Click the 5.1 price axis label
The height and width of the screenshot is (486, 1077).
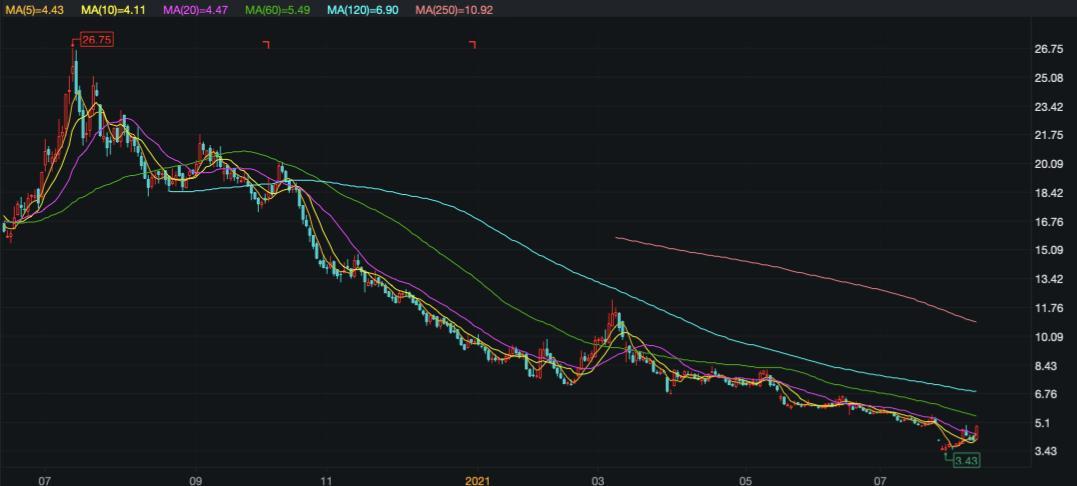1044,423
